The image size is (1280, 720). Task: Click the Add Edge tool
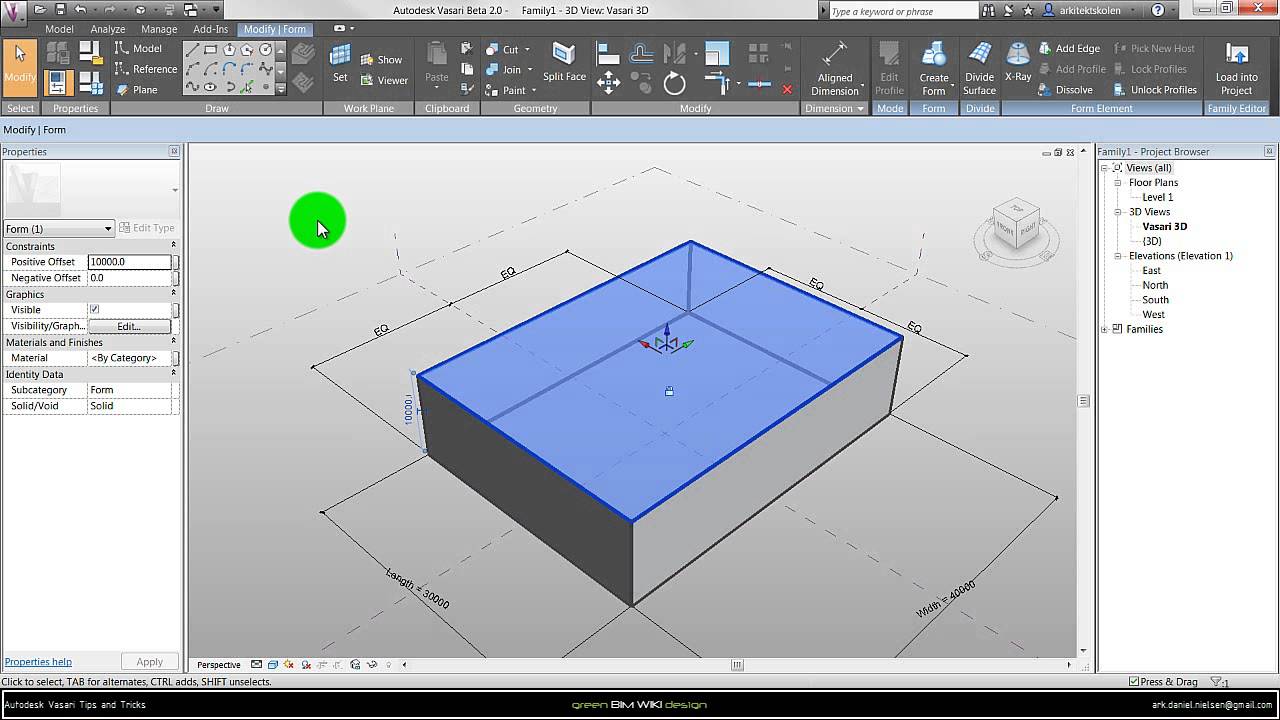point(1070,49)
